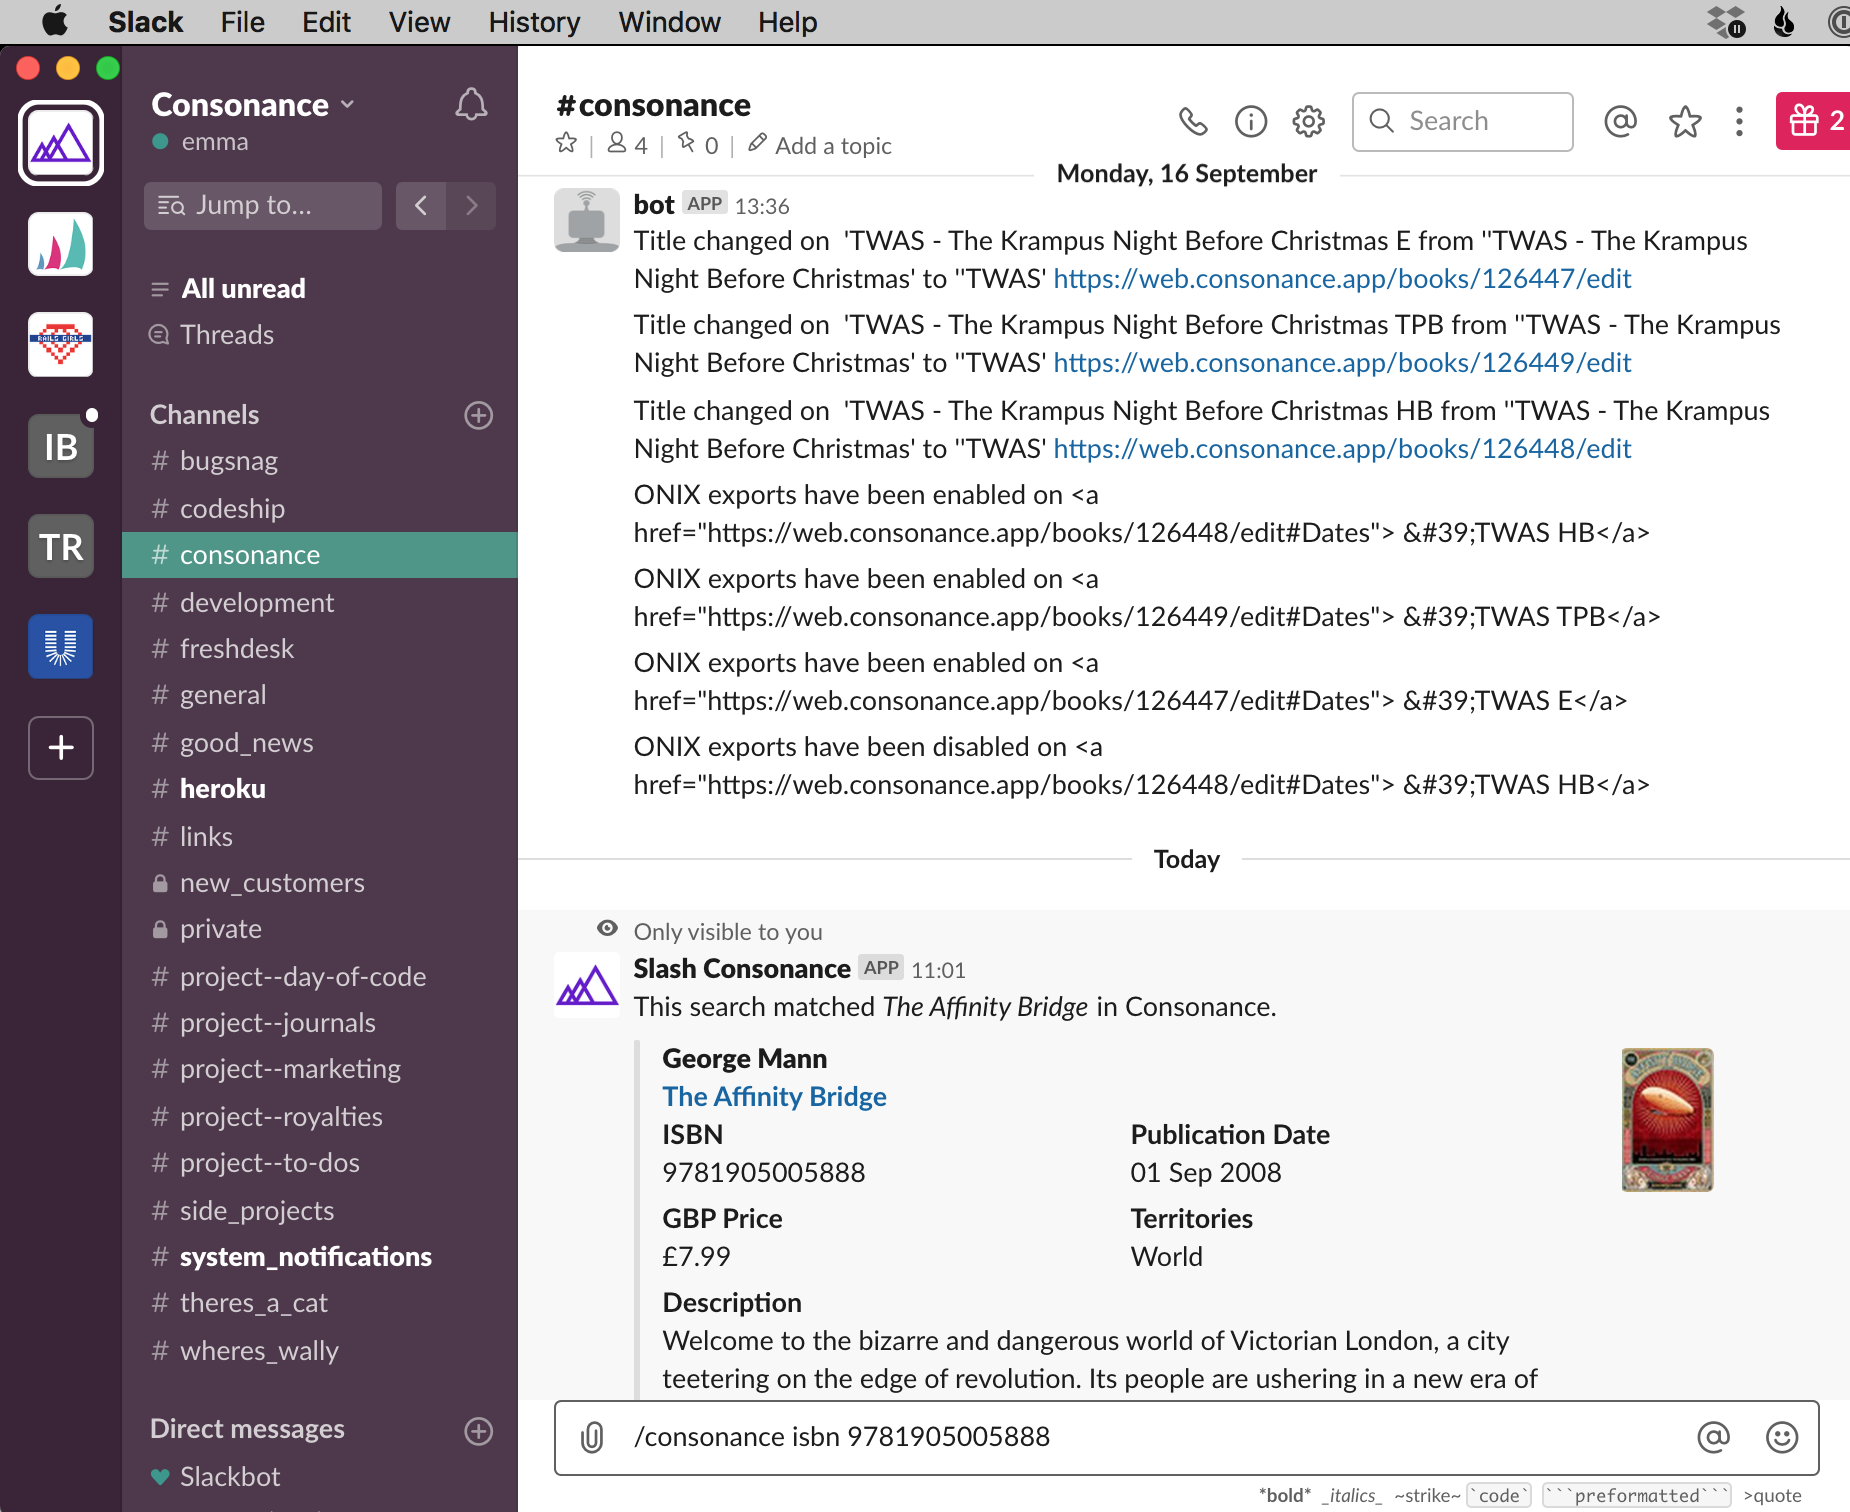
Task: Show mentions and reactions (@) in header
Action: pos(1620,121)
